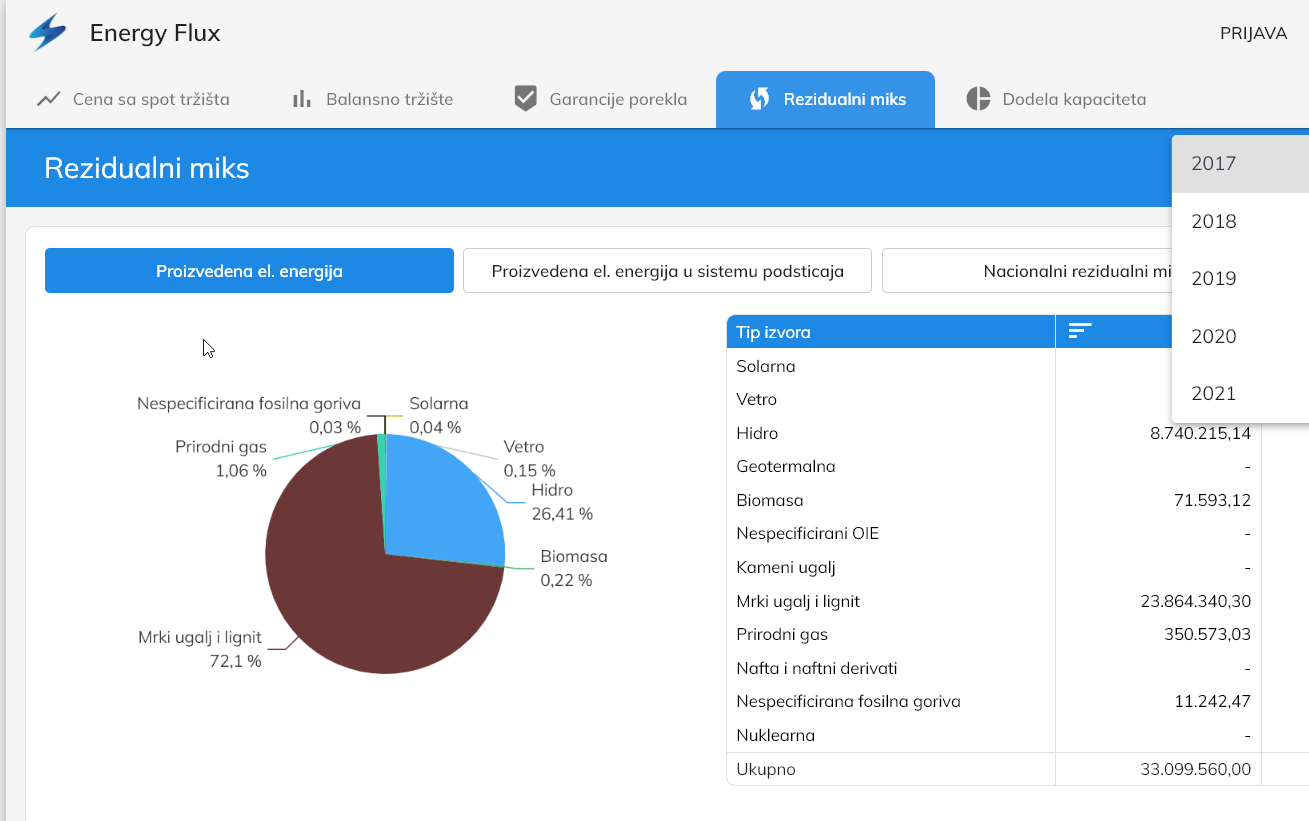Click the PRIJAVA login link
Screen dimensions: 1309x821
click(x=1252, y=33)
